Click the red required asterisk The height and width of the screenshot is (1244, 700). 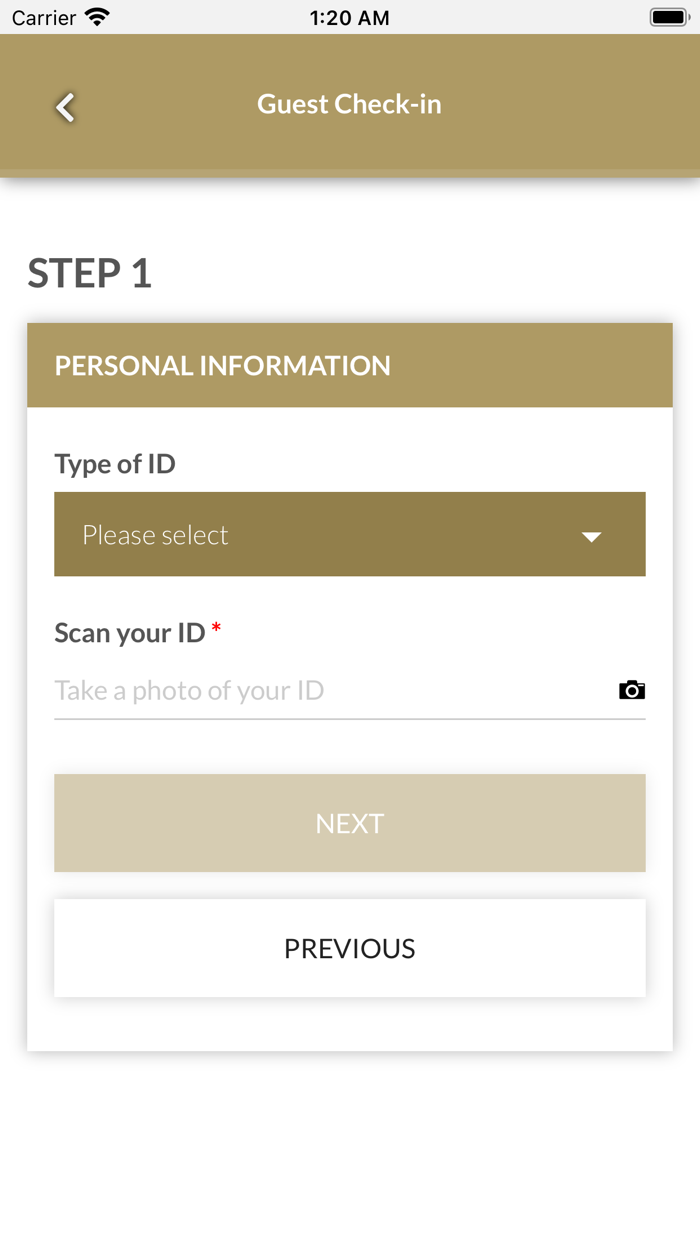[x=216, y=630]
